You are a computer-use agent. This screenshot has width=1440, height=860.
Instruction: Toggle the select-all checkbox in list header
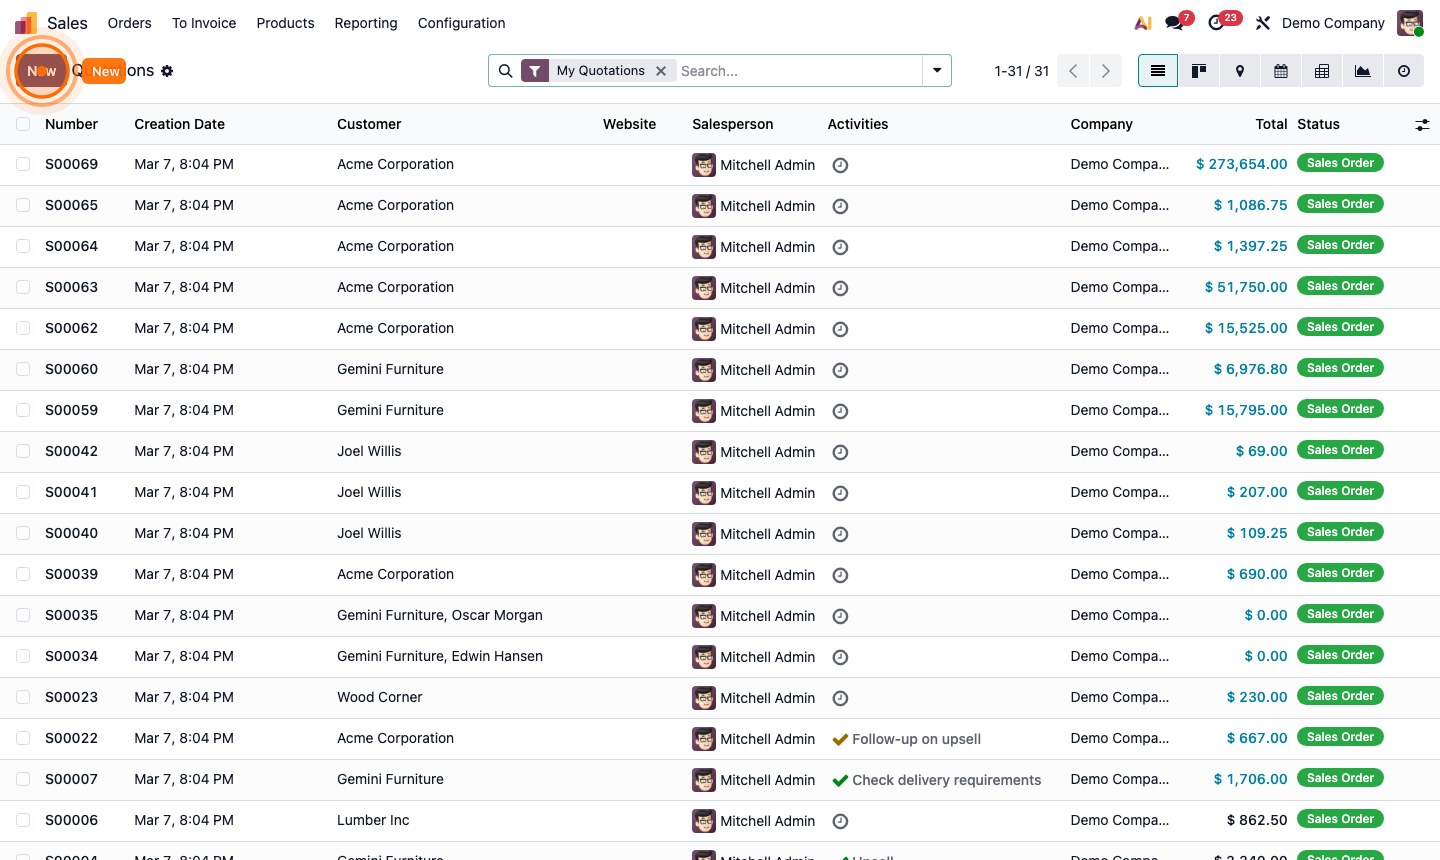(x=23, y=124)
